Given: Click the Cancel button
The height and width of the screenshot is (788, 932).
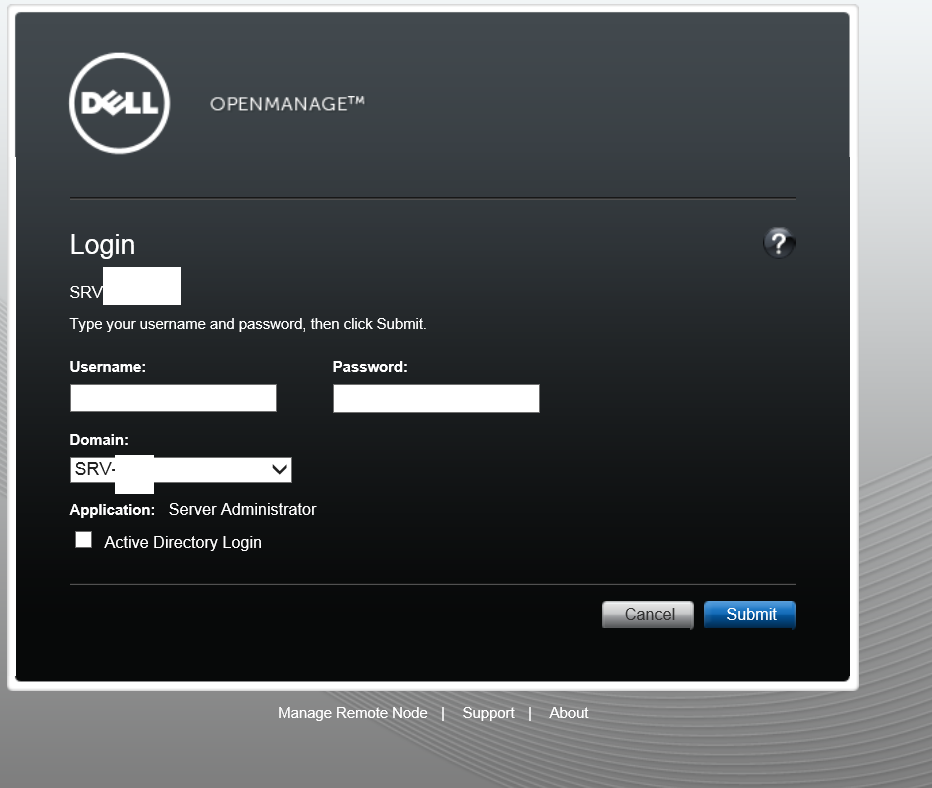Looking at the screenshot, I should pyautogui.click(x=648, y=614).
